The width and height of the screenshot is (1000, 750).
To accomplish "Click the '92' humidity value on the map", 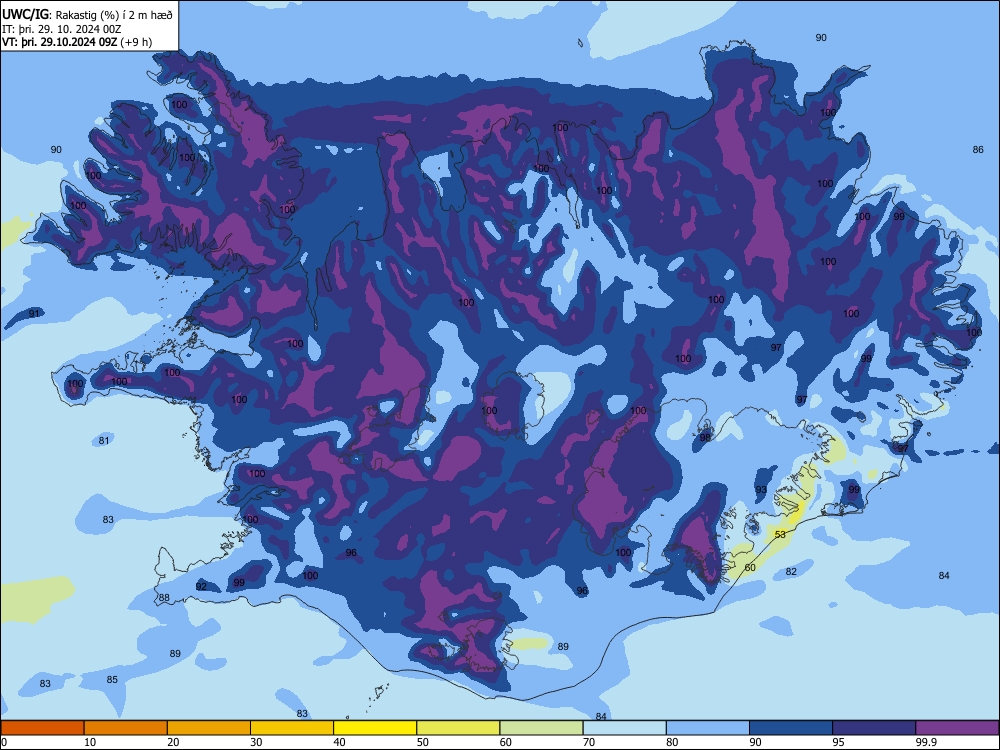I will click(x=201, y=587).
